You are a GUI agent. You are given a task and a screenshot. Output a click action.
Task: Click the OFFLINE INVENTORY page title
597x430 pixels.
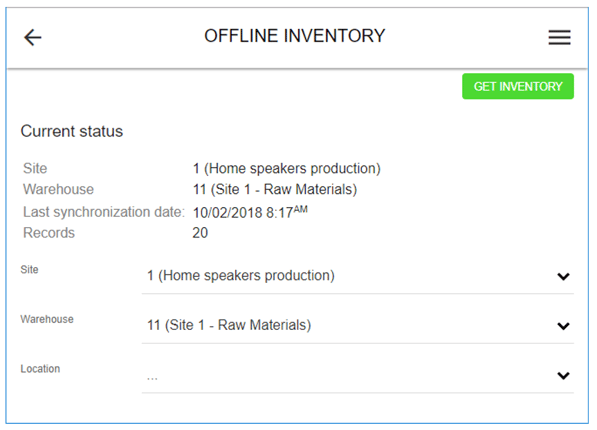[295, 36]
